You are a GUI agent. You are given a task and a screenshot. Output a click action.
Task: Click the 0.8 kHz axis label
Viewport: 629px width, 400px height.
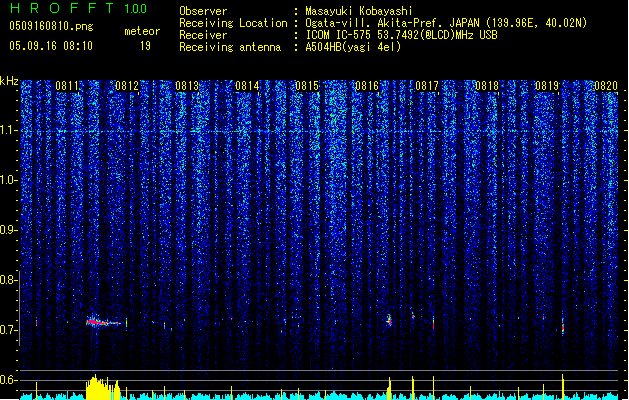(x=8, y=280)
